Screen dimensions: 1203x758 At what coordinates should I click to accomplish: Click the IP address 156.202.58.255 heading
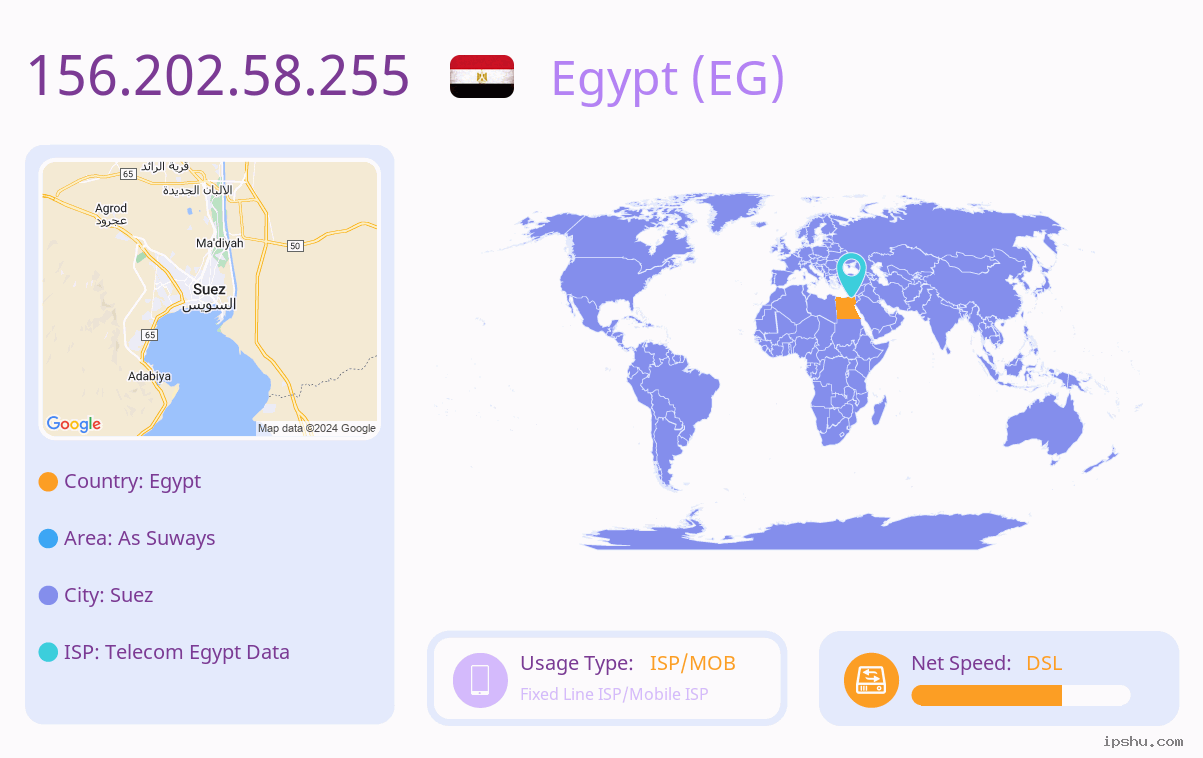[218, 76]
